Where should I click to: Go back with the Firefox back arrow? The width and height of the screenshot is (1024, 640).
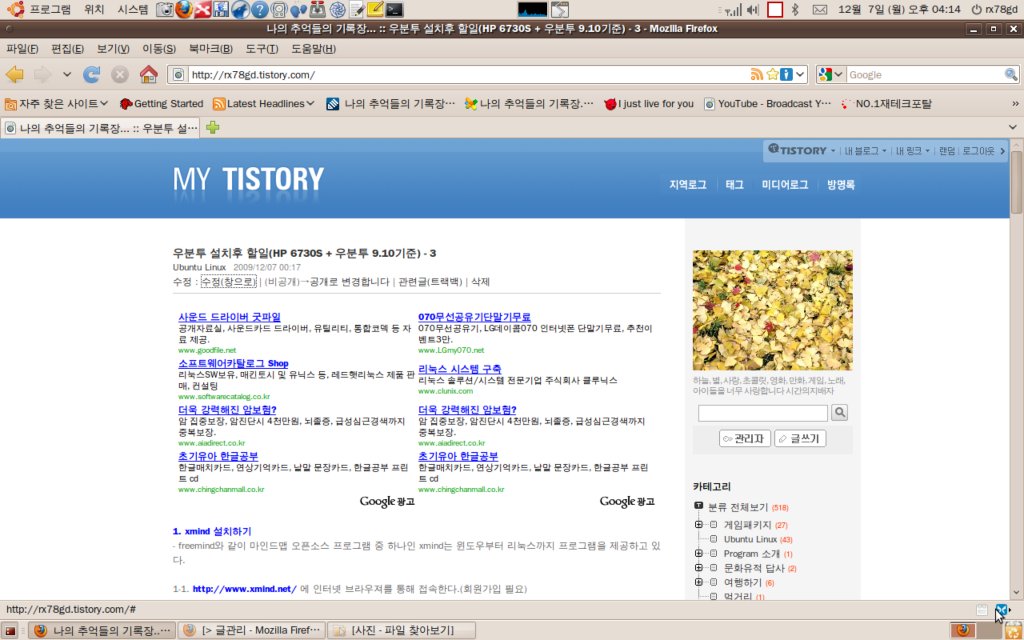pyautogui.click(x=14, y=74)
